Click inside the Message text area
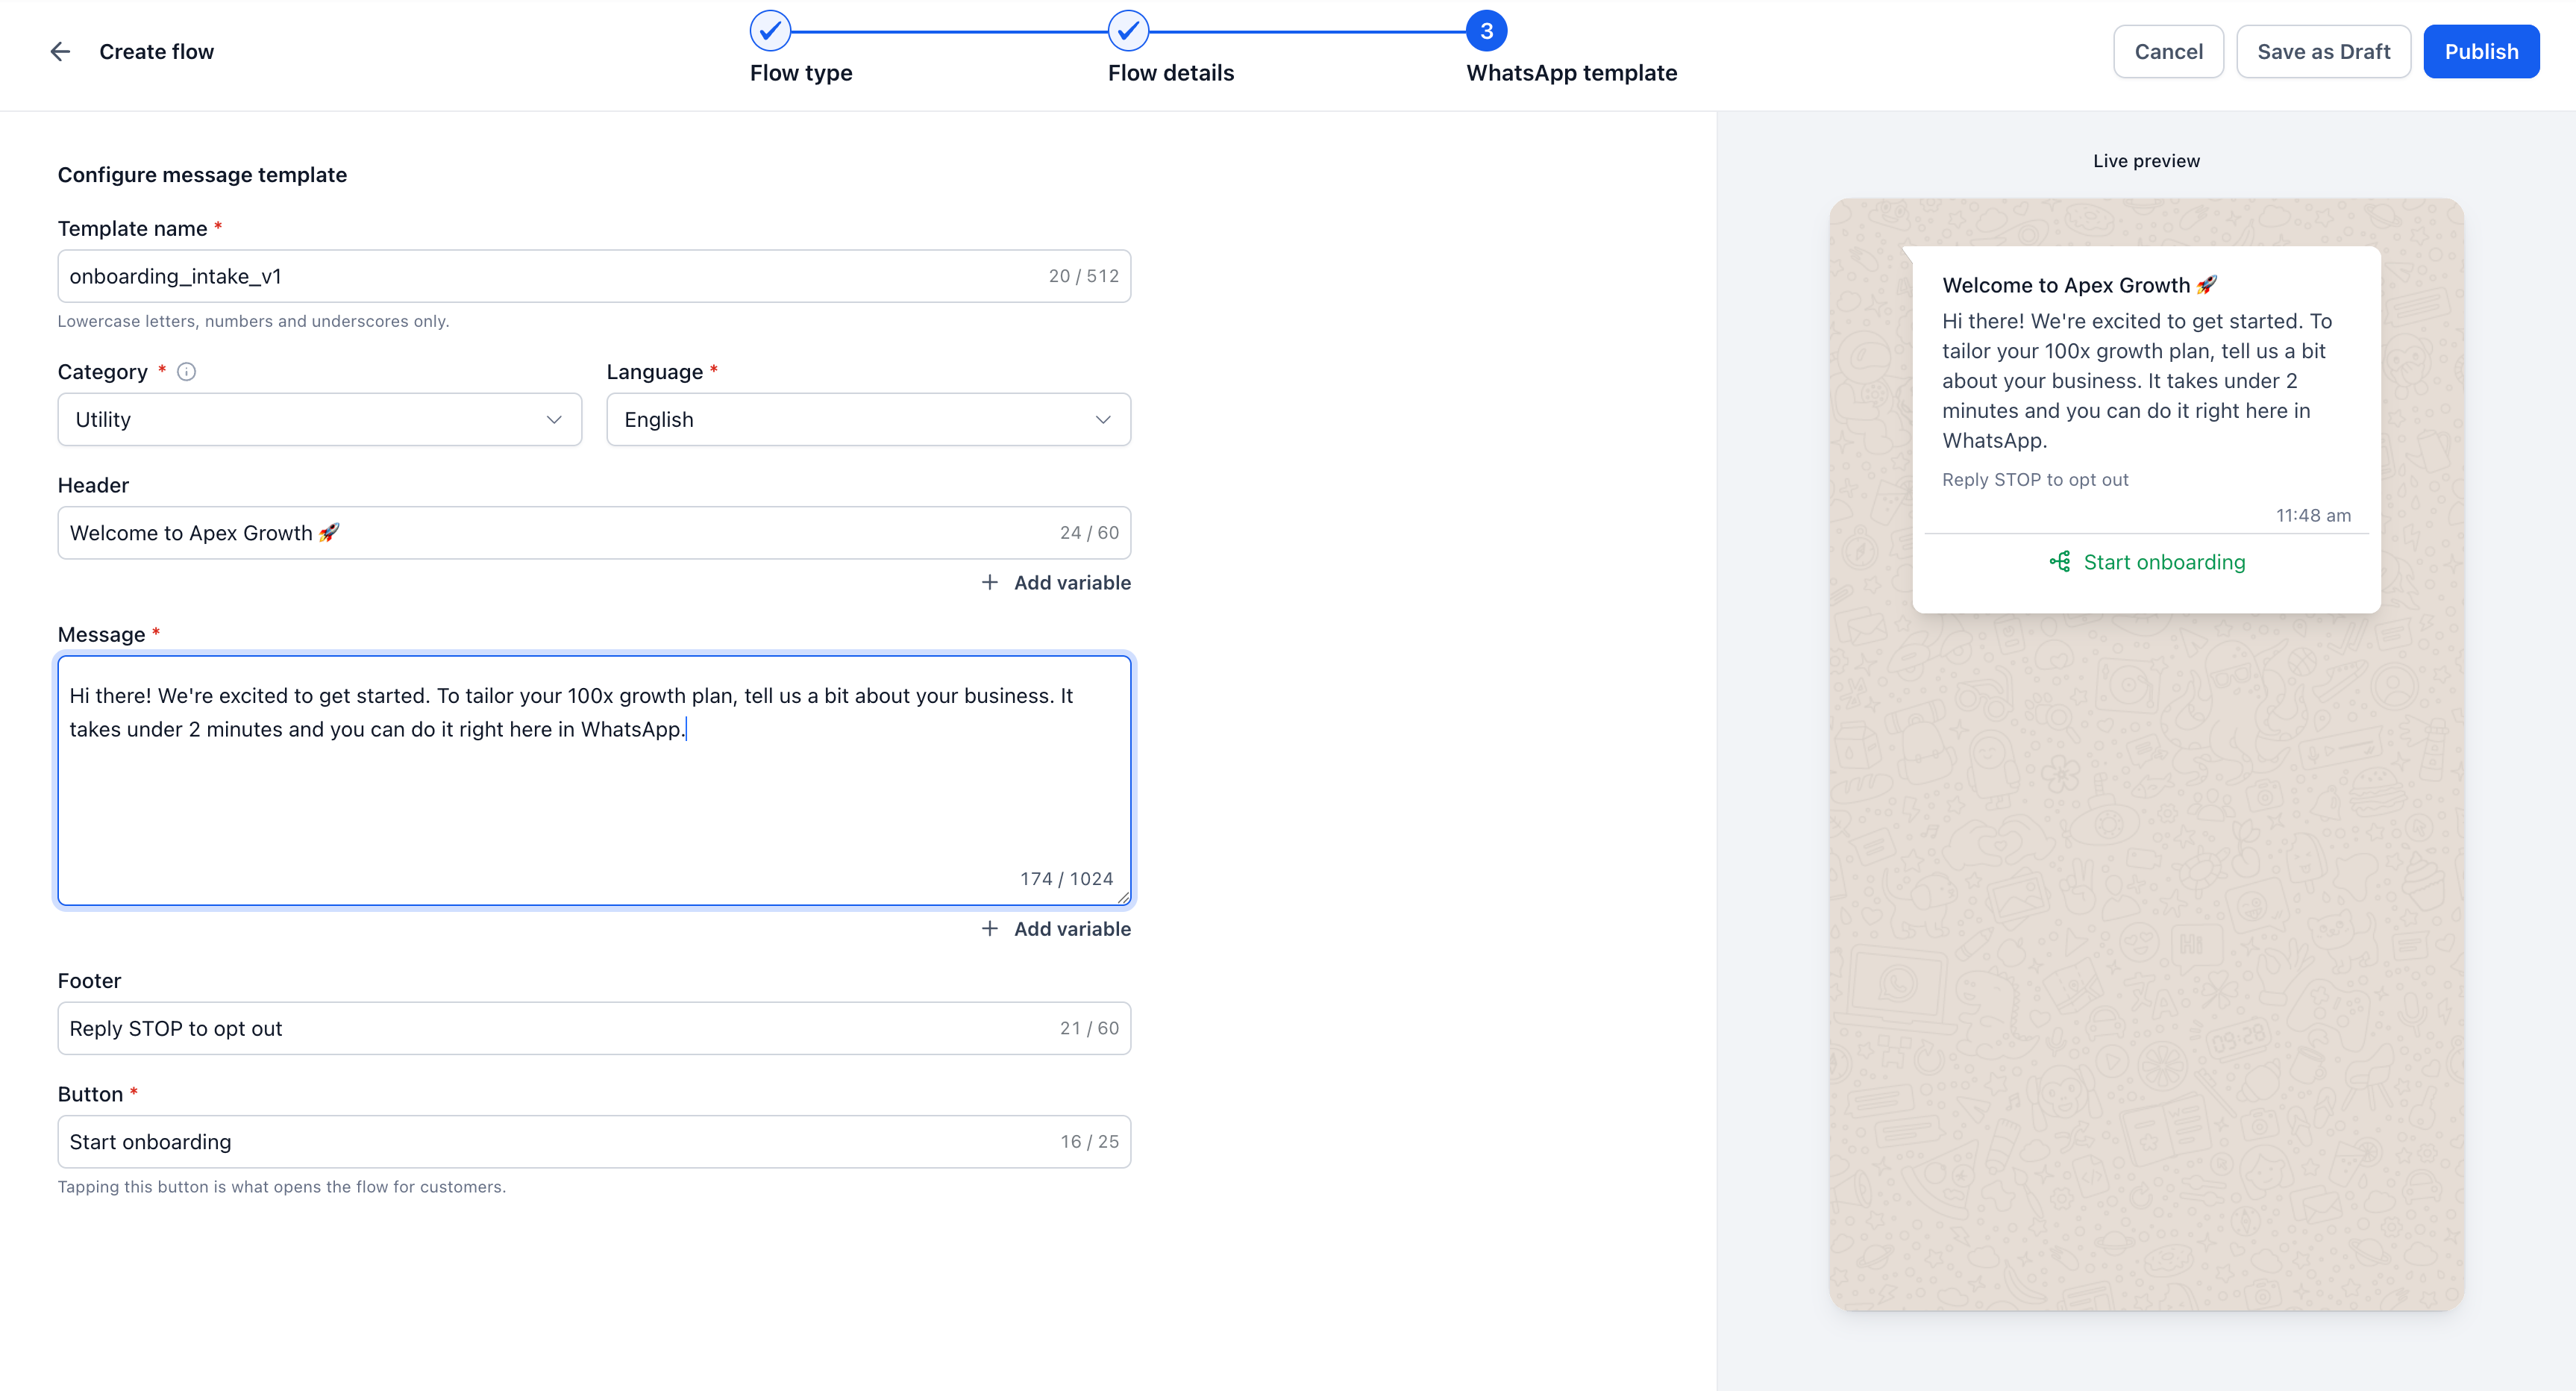The height and width of the screenshot is (1391, 2576). click(x=594, y=781)
